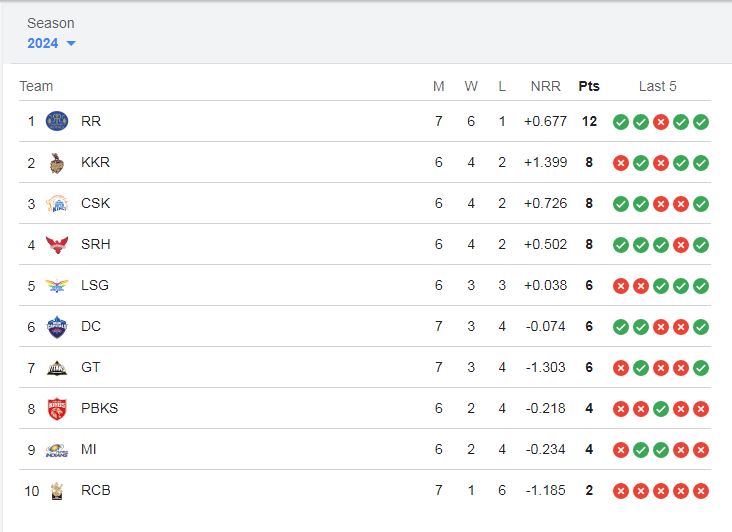The width and height of the screenshot is (732, 532).
Task: Click the KKR team logo
Action: coord(57,163)
